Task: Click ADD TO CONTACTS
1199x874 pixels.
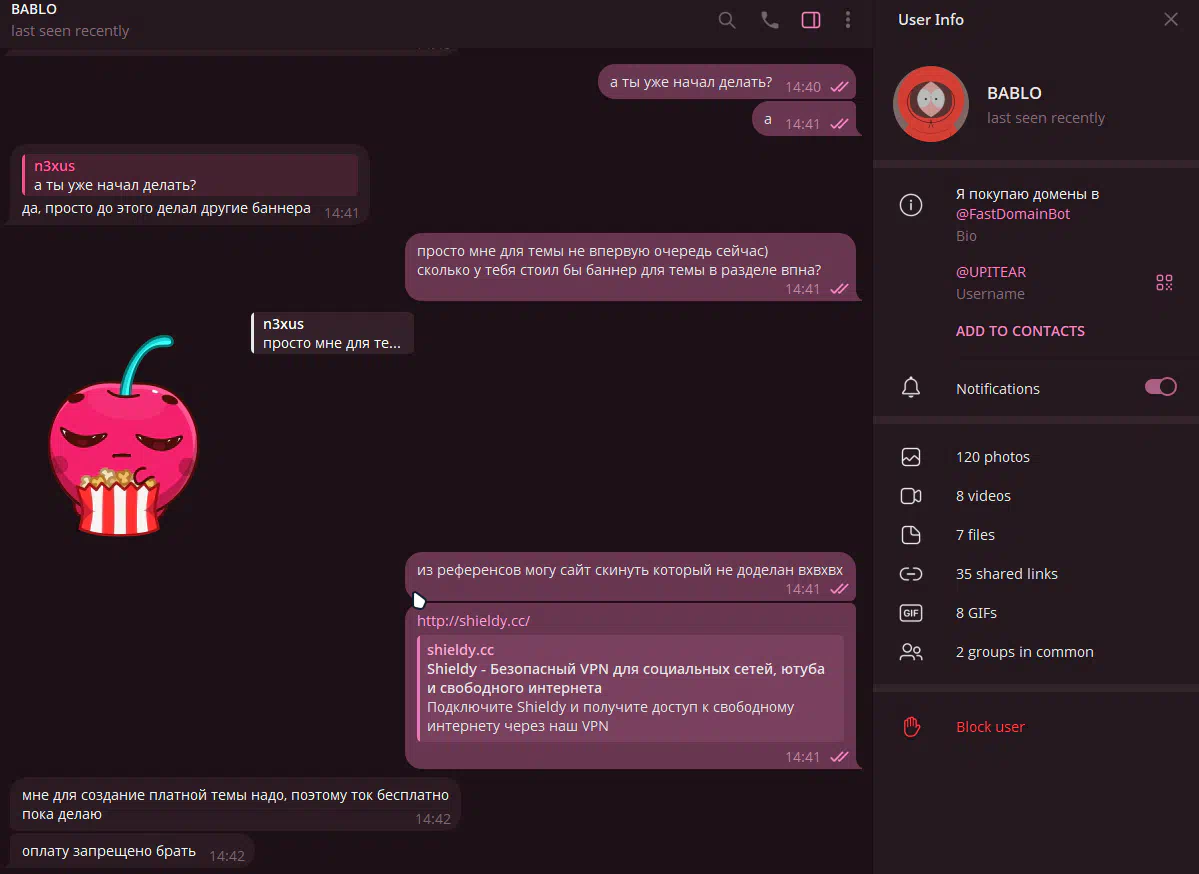Action: coord(1020,331)
